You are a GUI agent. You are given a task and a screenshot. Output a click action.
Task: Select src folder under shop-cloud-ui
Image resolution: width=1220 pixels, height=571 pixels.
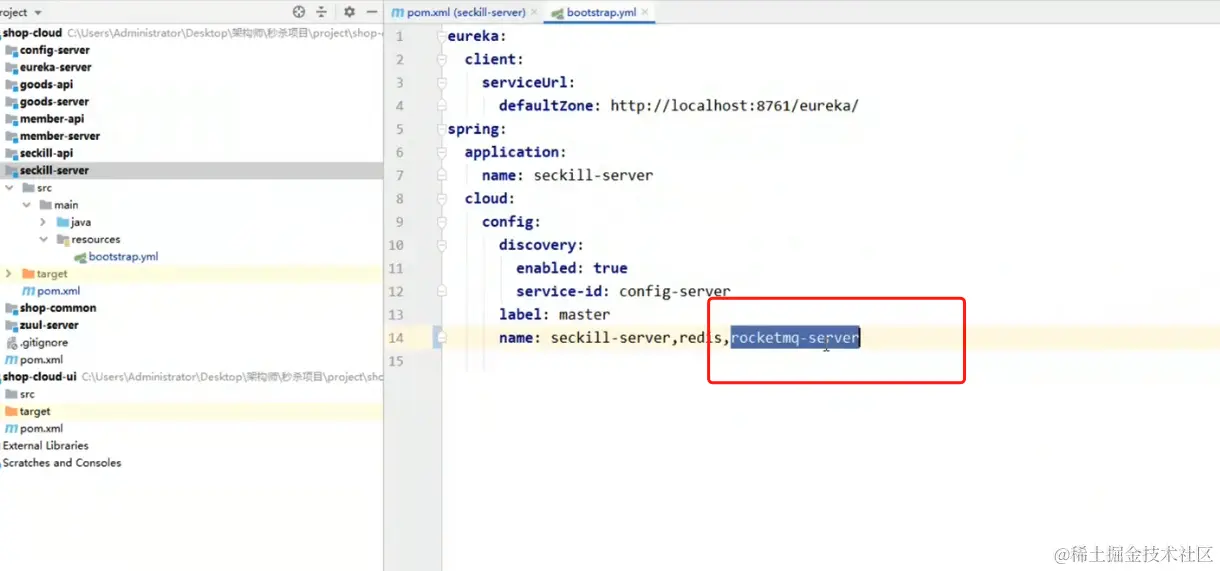tap(27, 394)
